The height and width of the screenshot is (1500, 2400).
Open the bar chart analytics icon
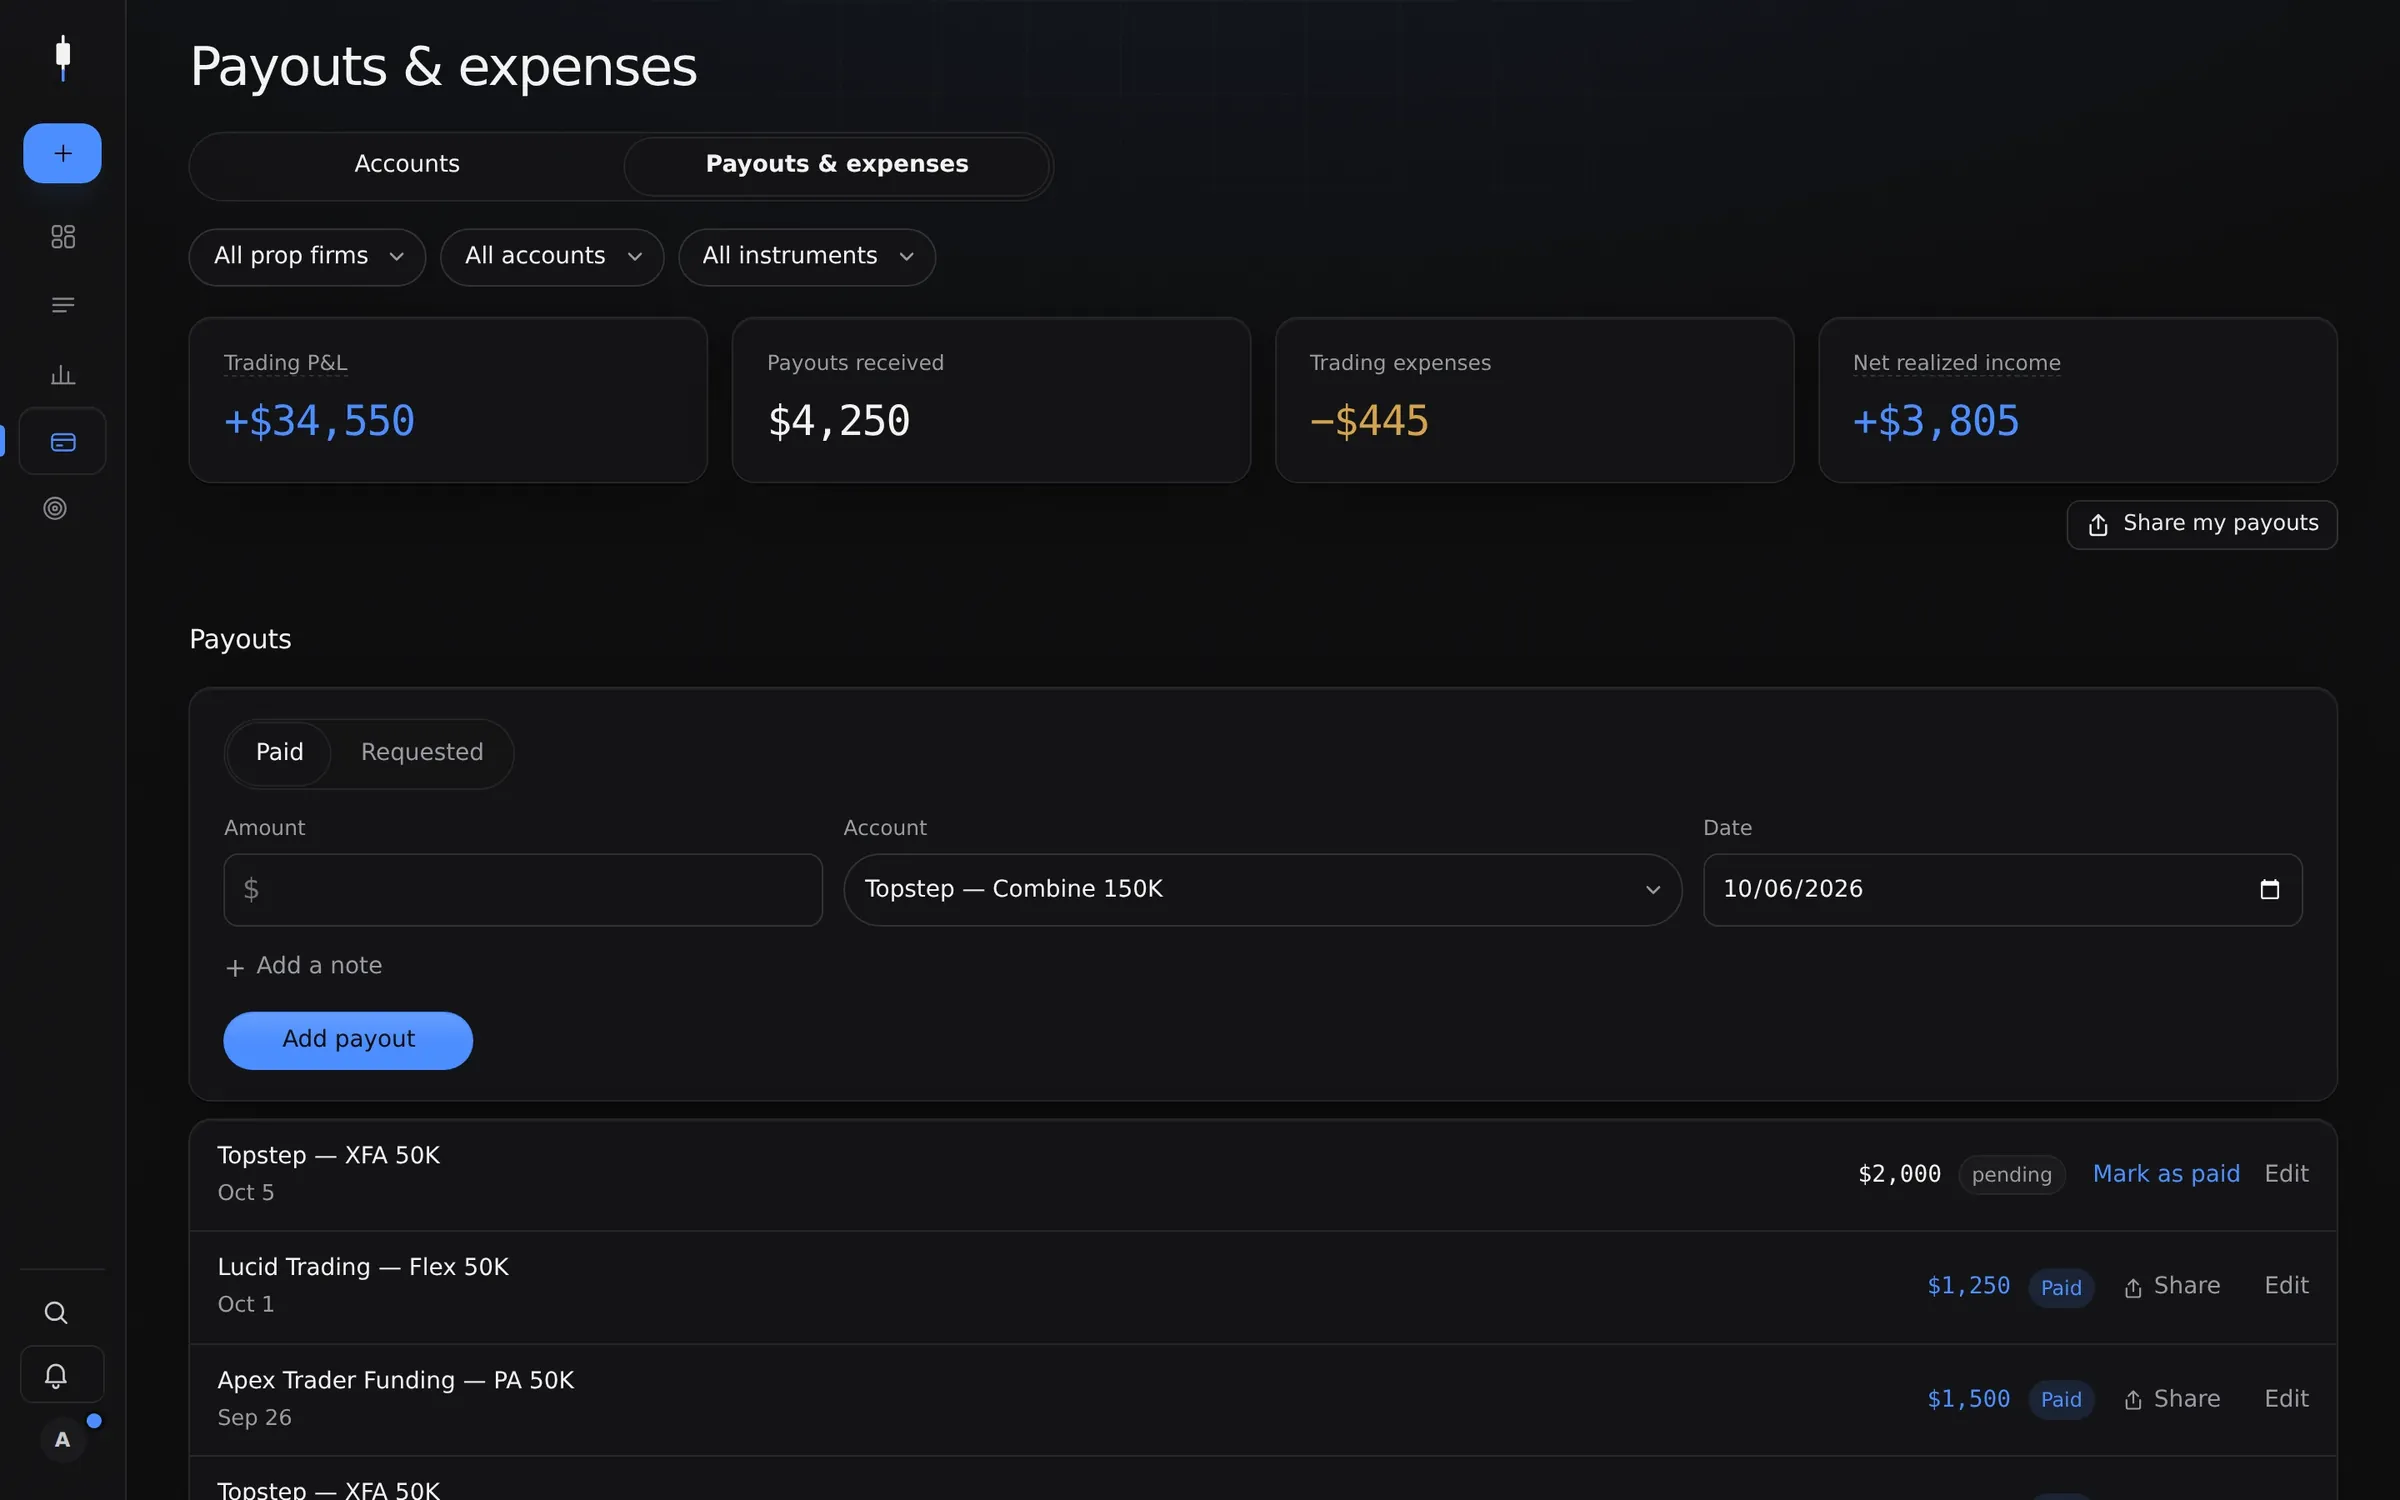pos(63,374)
